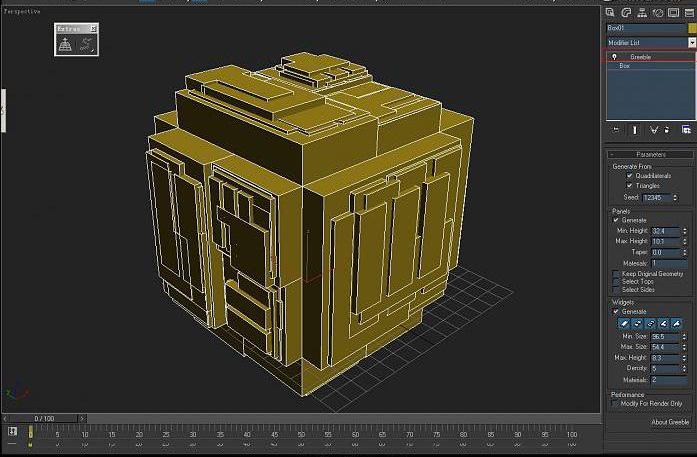Open the Motion command panel tab
The height and width of the screenshot is (457, 697).
(x=658, y=12)
